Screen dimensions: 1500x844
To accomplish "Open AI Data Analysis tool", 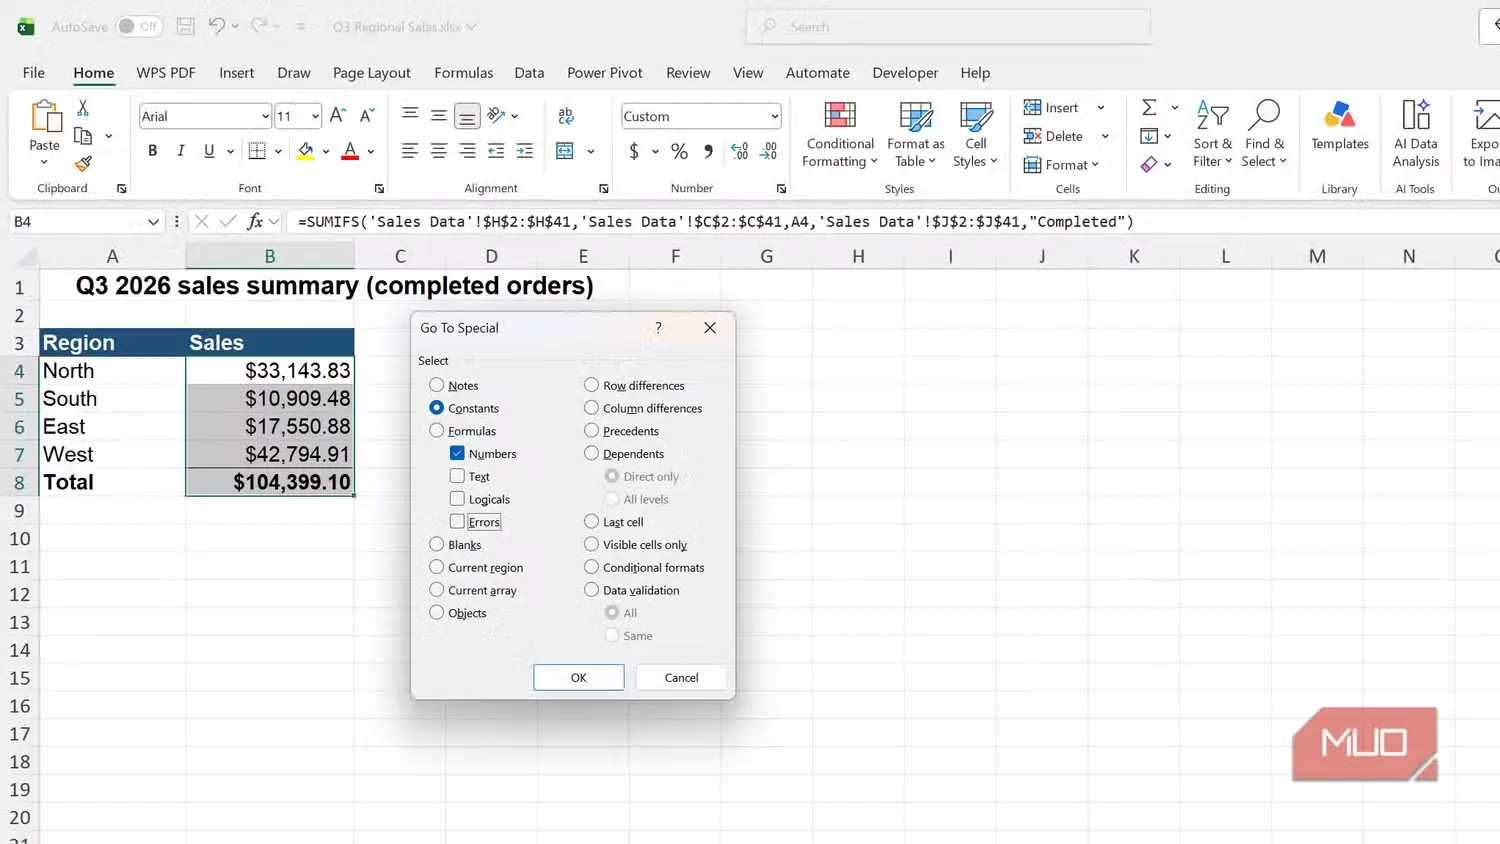I will (1416, 135).
